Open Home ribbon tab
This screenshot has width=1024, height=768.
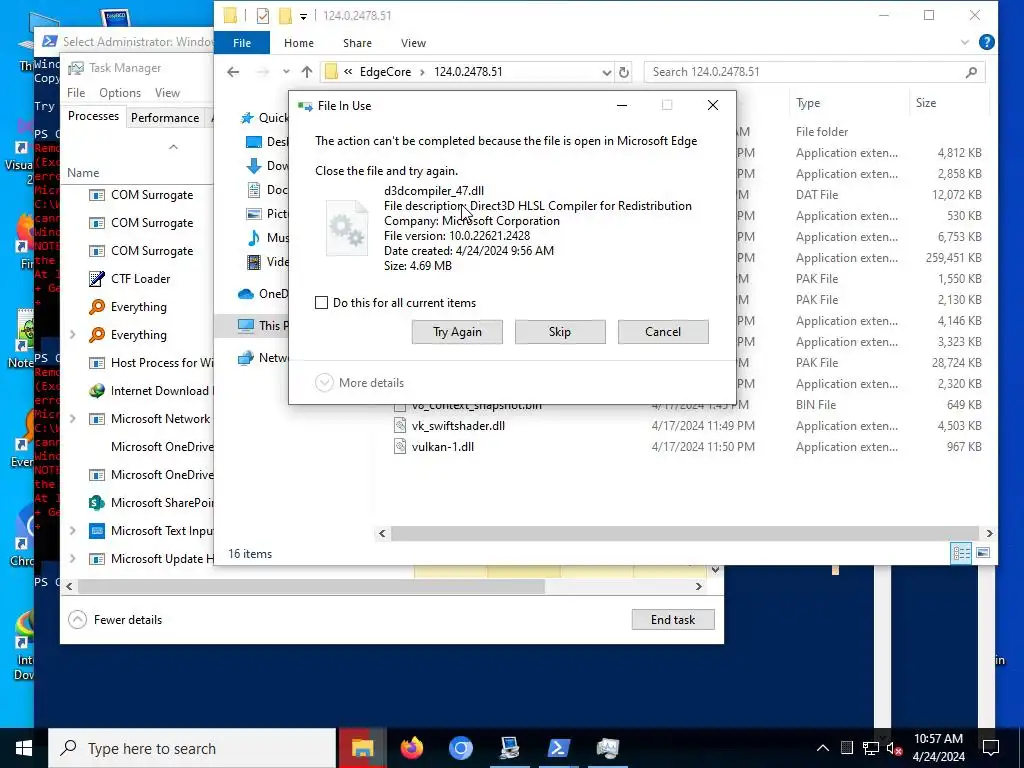(x=298, y=43)
